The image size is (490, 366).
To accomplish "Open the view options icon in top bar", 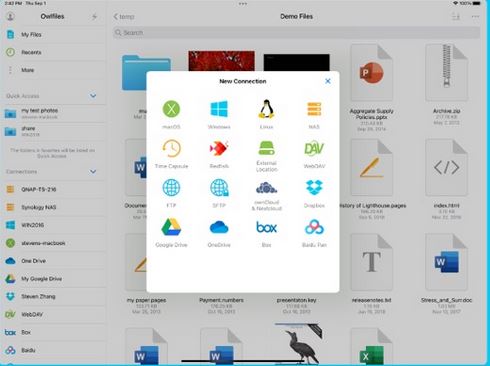I will (456, 16).
